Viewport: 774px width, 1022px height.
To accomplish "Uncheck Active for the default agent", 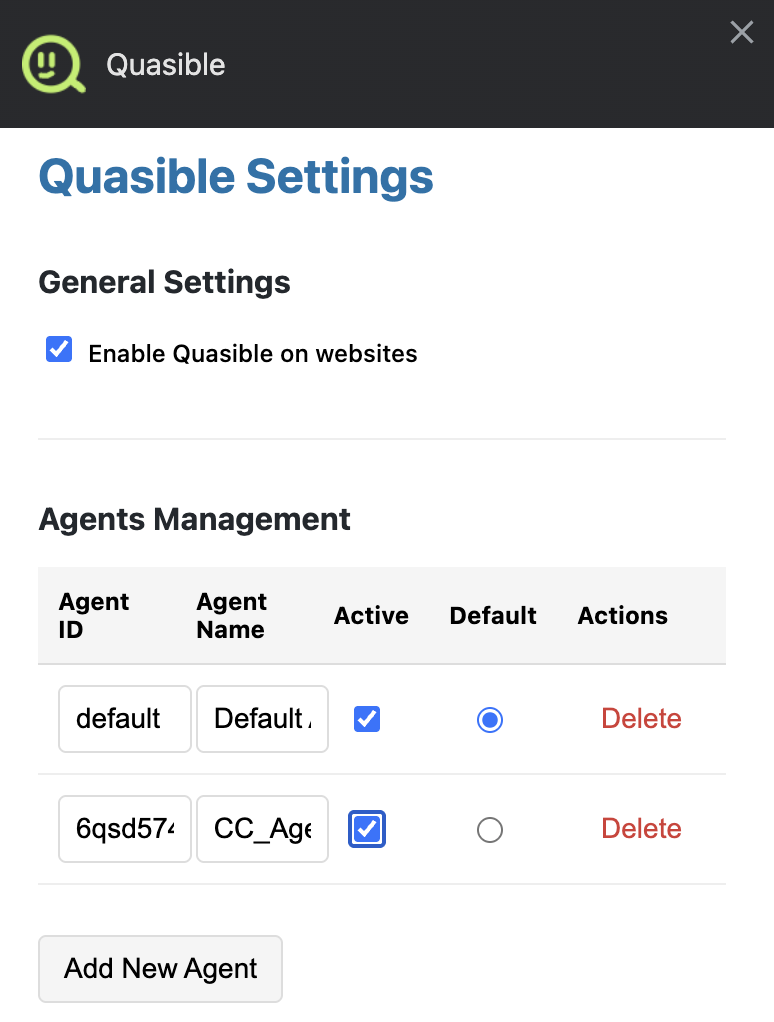I will tap(367, 719).
